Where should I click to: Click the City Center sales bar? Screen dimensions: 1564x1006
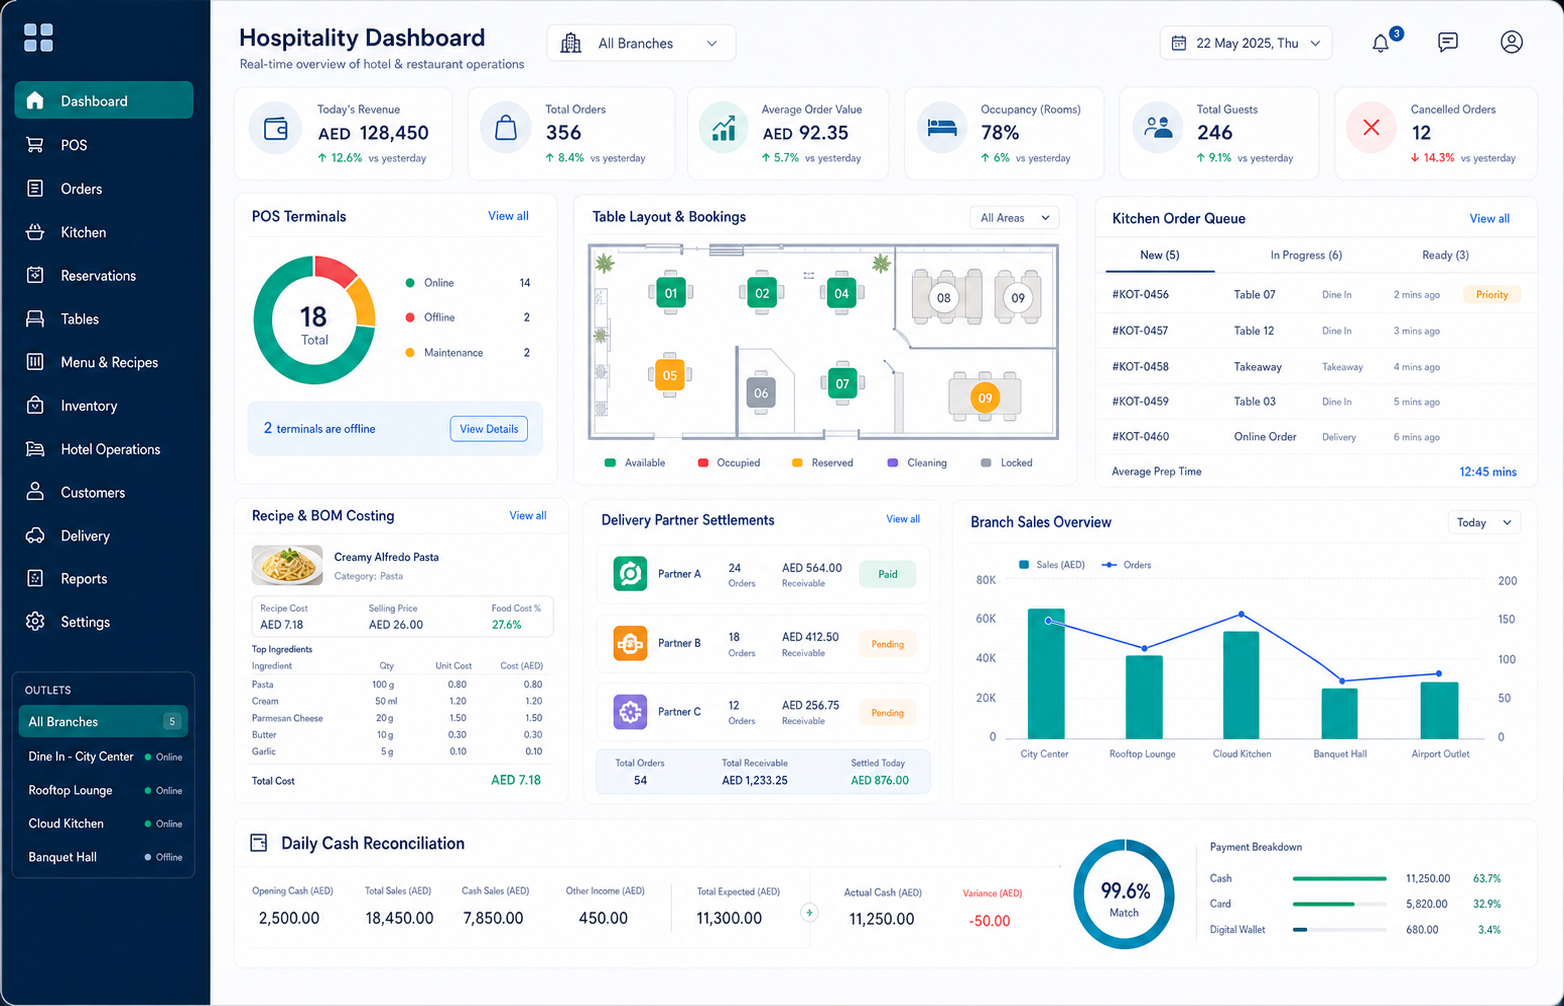click(1046, 673)
